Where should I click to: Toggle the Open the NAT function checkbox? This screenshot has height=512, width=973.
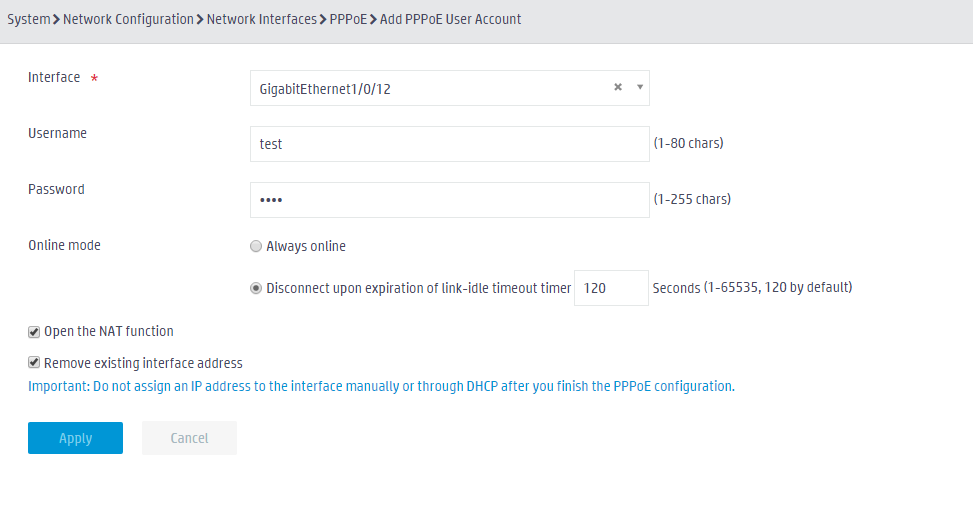tap(34, 332)
